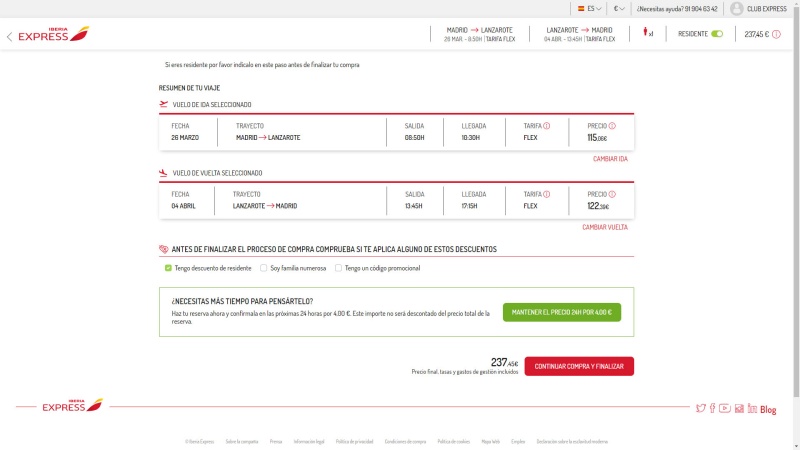The height and width of the screenshot is (450, 800).
Task: Click the 'Cambiar ida' link
Action: pyautogui.click(x=610, y=159)
